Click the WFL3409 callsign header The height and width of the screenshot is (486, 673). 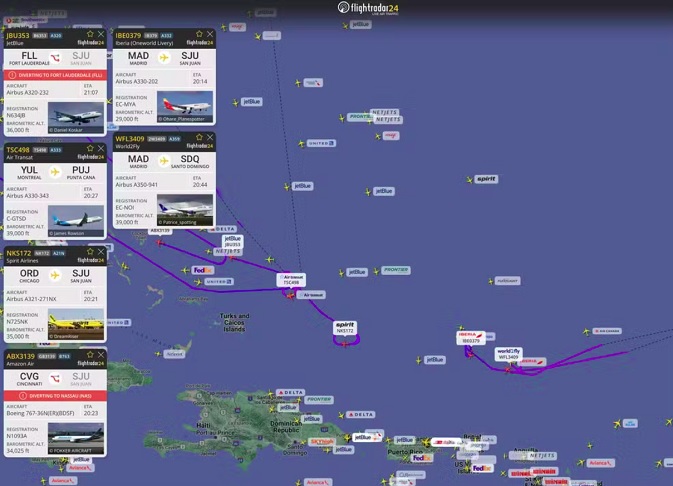click(x=130, y=139)
